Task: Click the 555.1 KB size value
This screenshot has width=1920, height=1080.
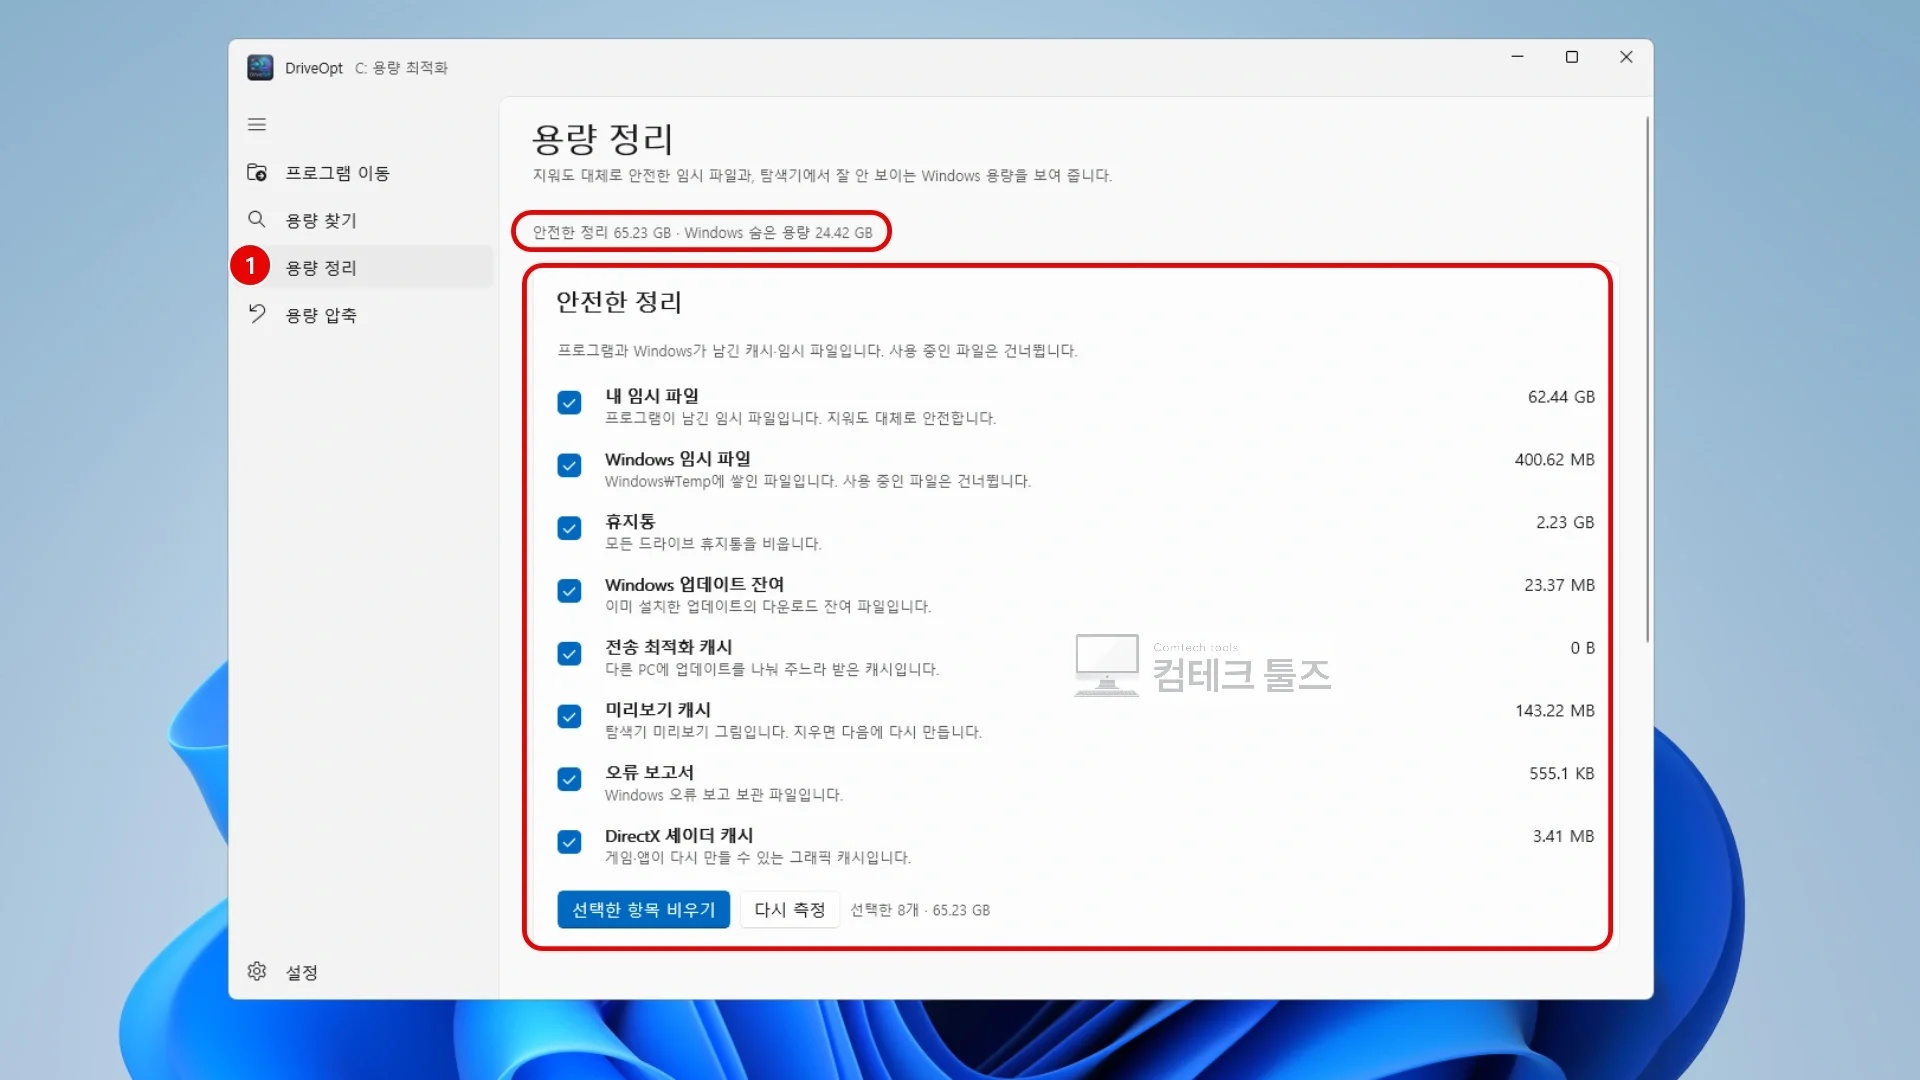Action: 1562,774
